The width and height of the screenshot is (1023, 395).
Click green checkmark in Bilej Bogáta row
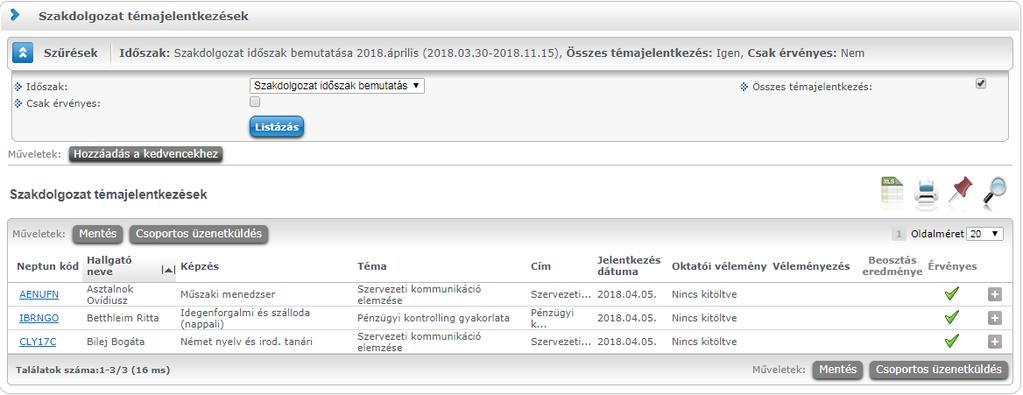pos(952,341)
